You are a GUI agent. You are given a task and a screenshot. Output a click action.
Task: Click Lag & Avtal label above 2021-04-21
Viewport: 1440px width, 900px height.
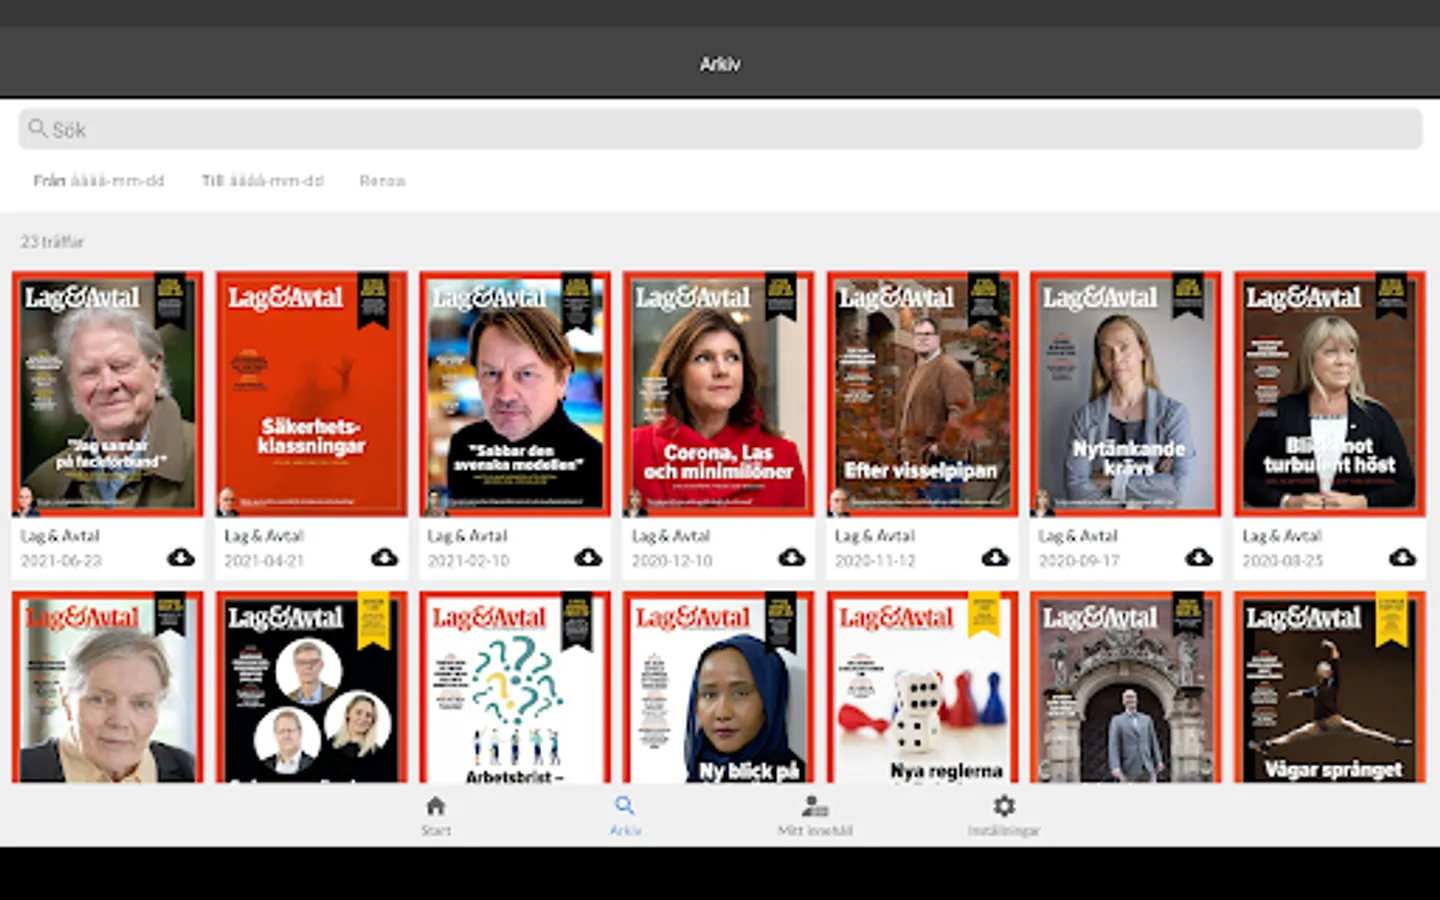pos(264,536)
